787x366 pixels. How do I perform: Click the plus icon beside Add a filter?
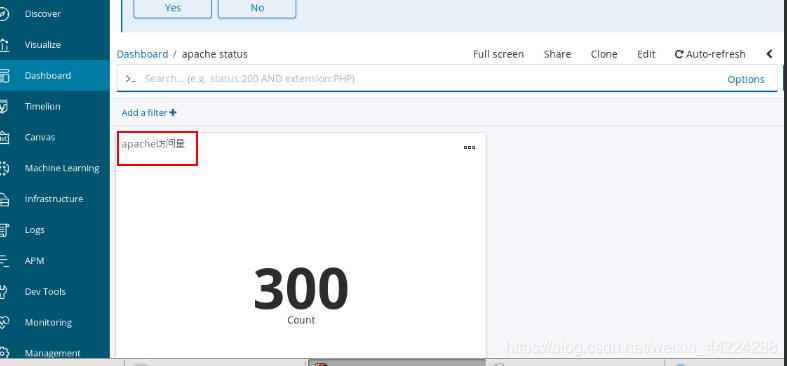tap(173, 113)
